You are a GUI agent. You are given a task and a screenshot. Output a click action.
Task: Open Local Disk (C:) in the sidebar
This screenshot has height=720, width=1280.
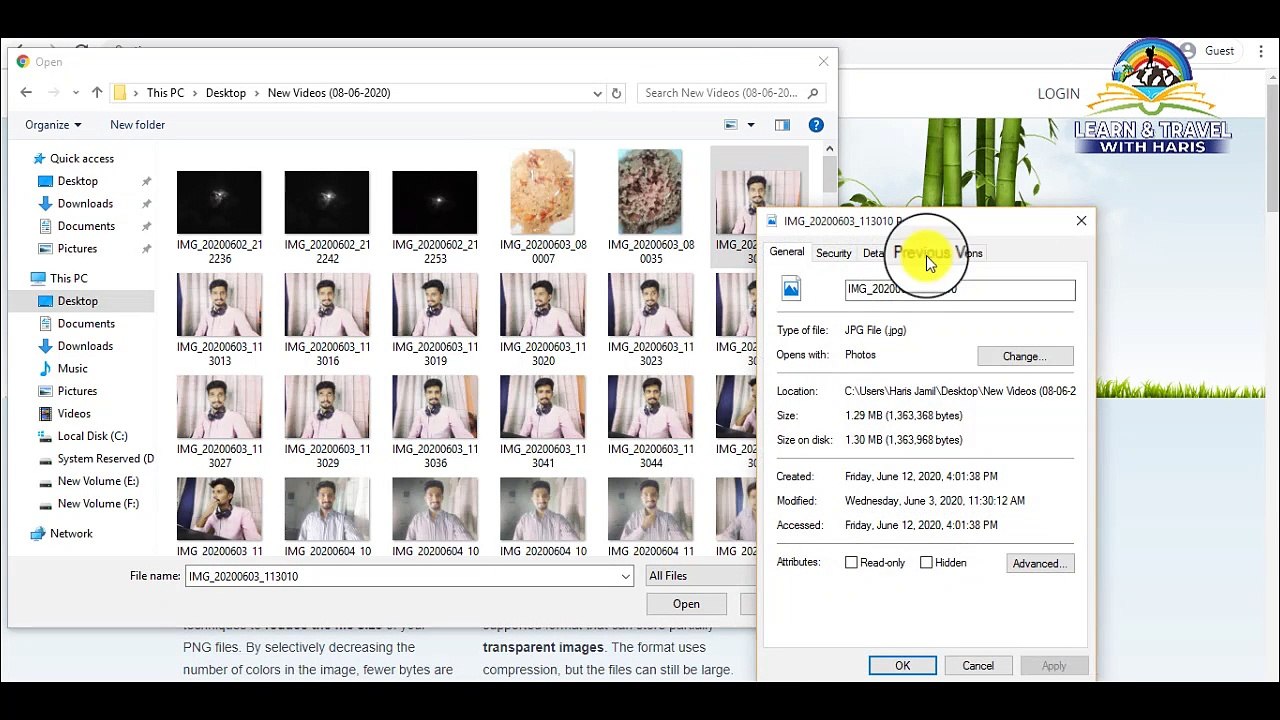(x=92, y=436)
